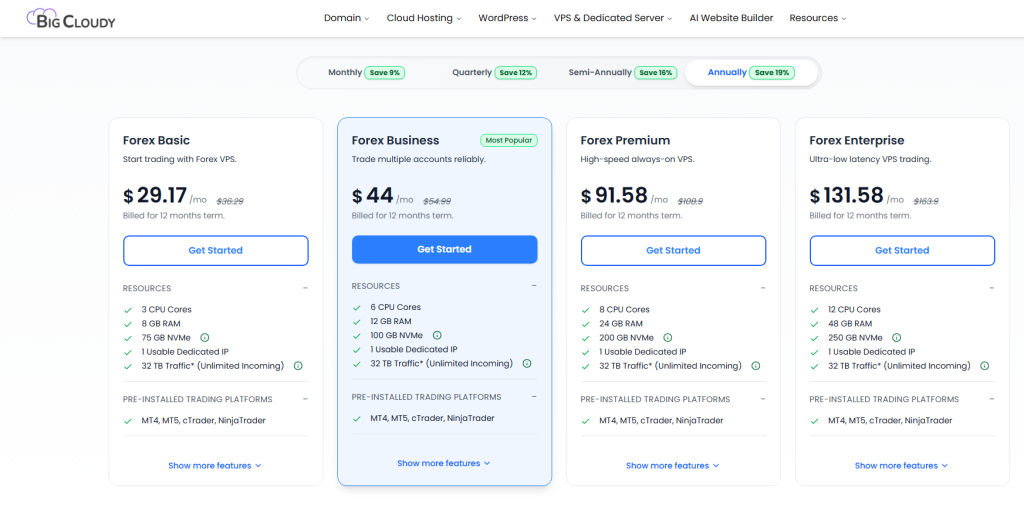Click the 12 GB RAM feature
This screenshot has height=509, width=1024.
tap(392, 321)
